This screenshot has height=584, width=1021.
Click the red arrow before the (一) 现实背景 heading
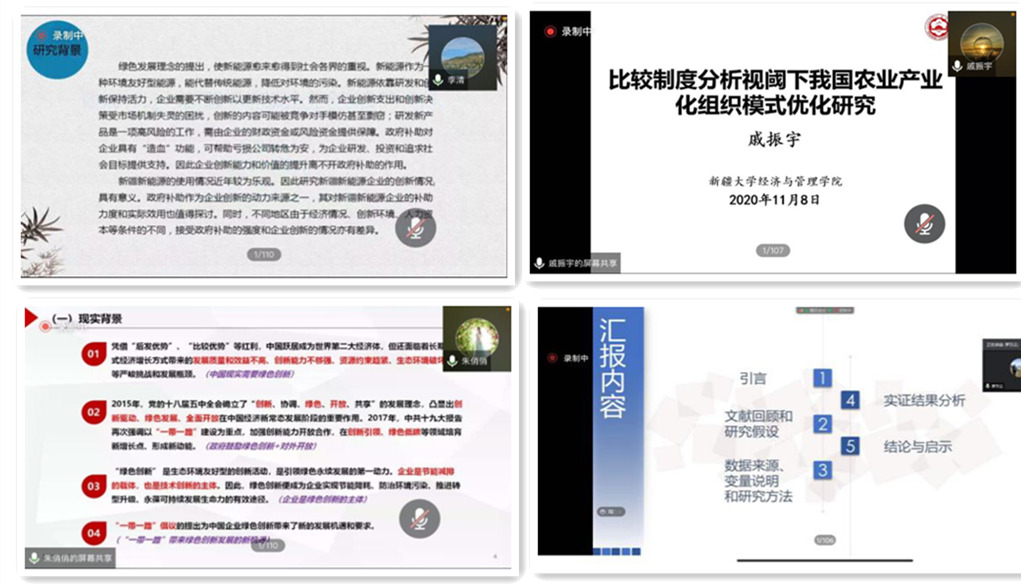(31, 318)
